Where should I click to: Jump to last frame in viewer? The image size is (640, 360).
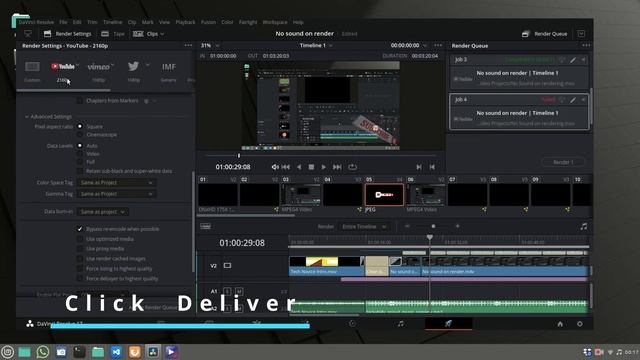click(x=337, y=167)
